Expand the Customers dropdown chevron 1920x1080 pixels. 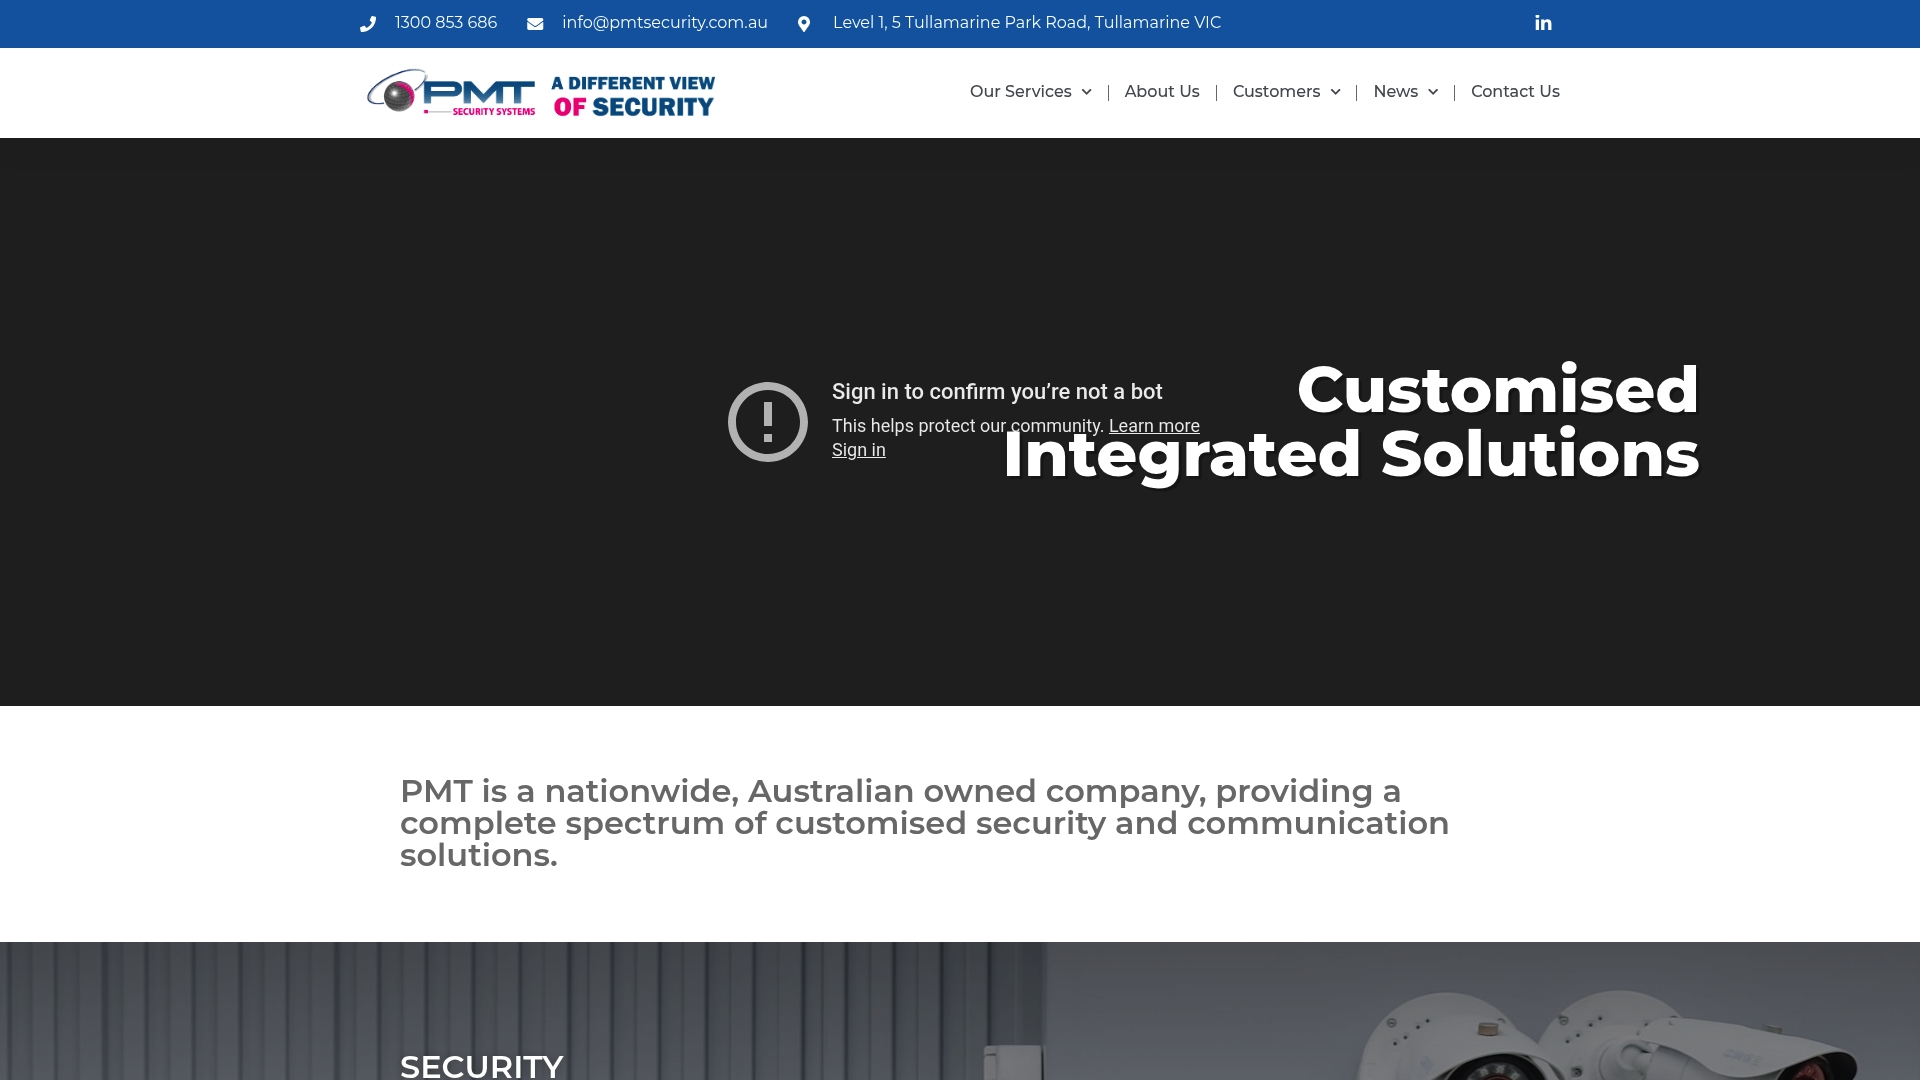[1335, 92]
